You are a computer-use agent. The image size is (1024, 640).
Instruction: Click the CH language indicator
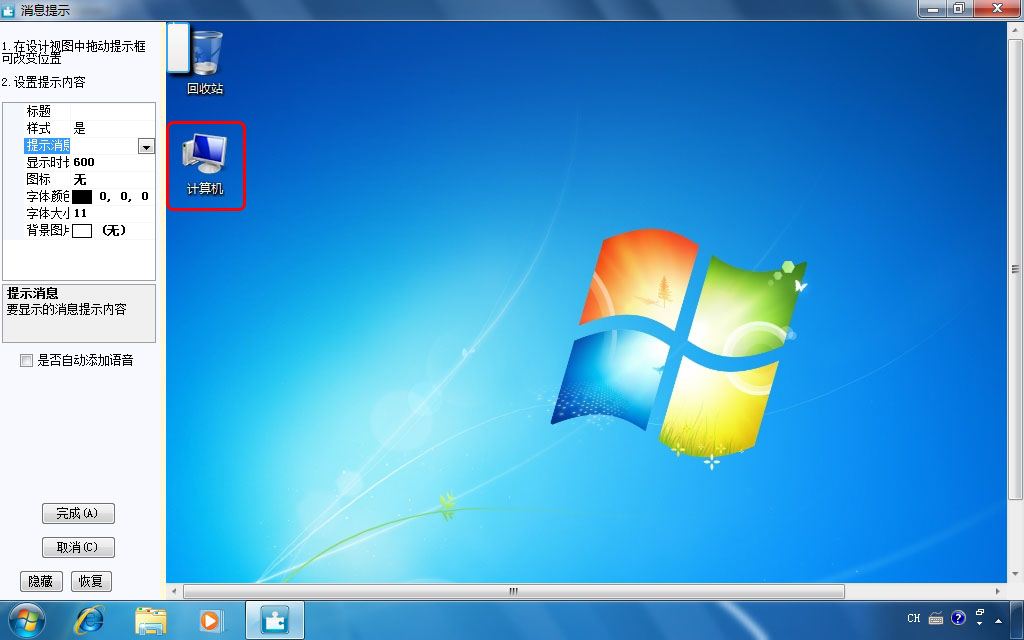tap(914, 618)
